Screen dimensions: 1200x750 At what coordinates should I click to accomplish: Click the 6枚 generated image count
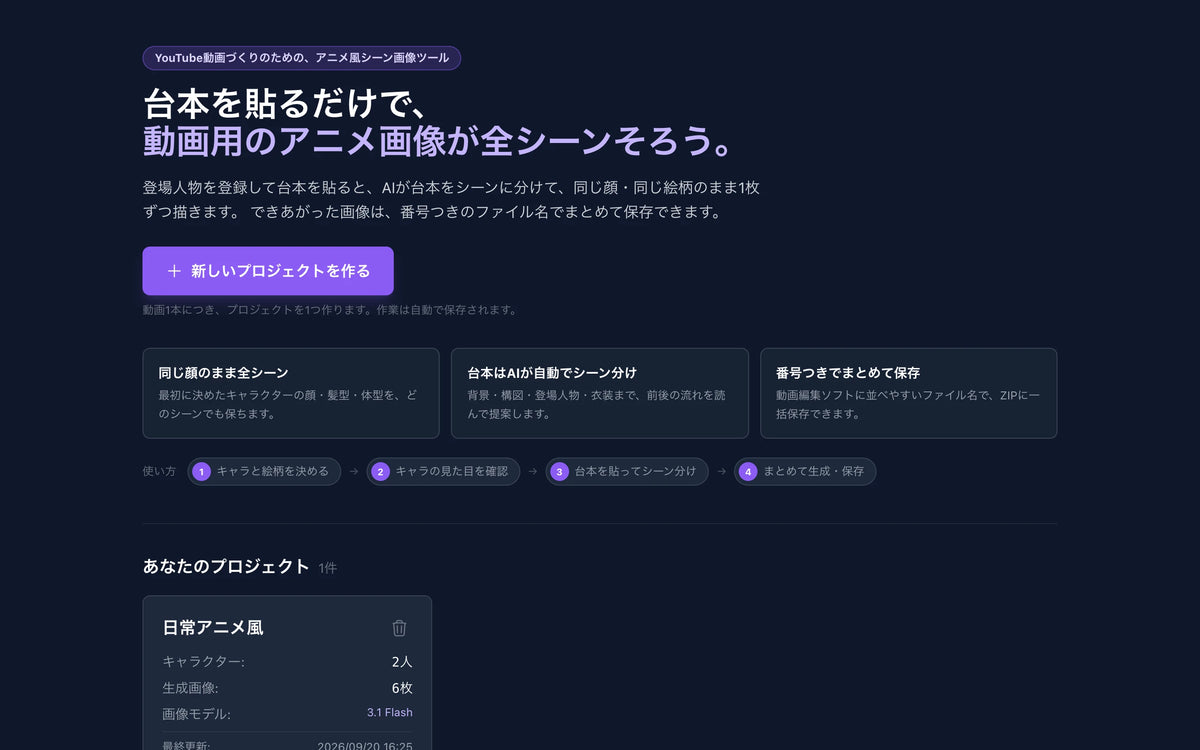pyautogui.click(x=402, y=688)
